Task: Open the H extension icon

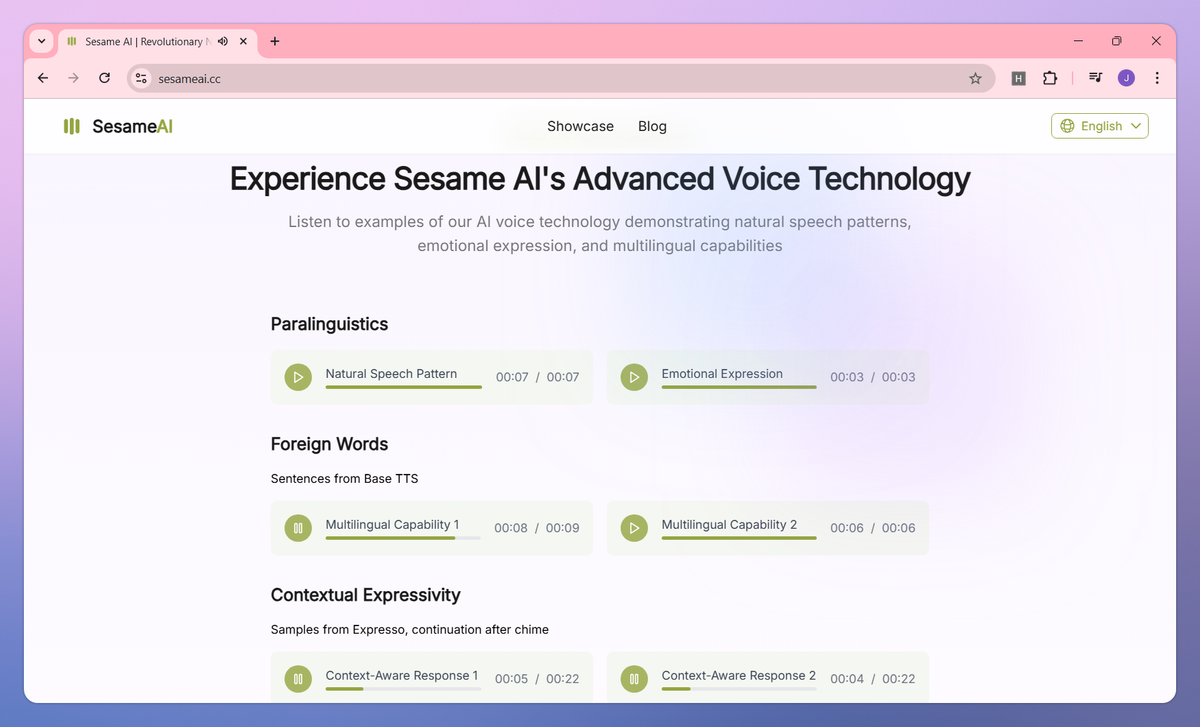Action: pos(1019,78)
